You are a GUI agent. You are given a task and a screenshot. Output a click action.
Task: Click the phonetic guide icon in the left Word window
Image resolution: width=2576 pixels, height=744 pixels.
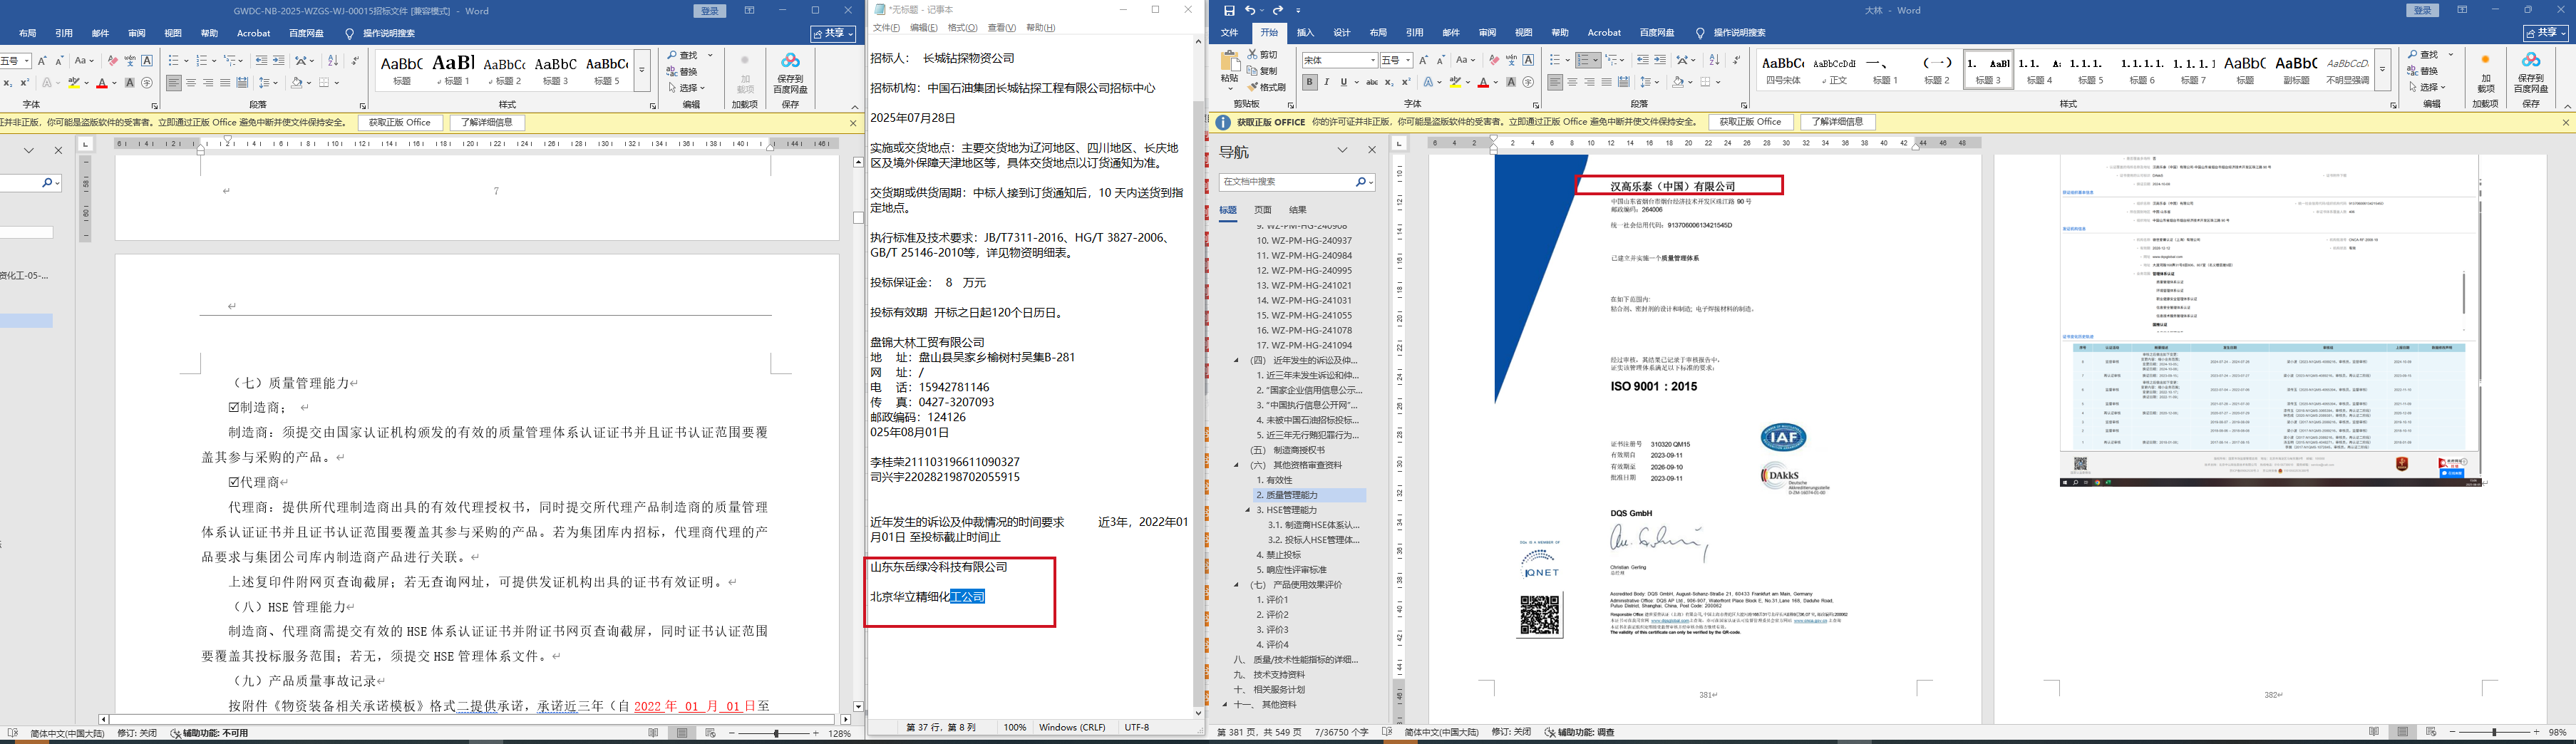[x=130, y=60]
